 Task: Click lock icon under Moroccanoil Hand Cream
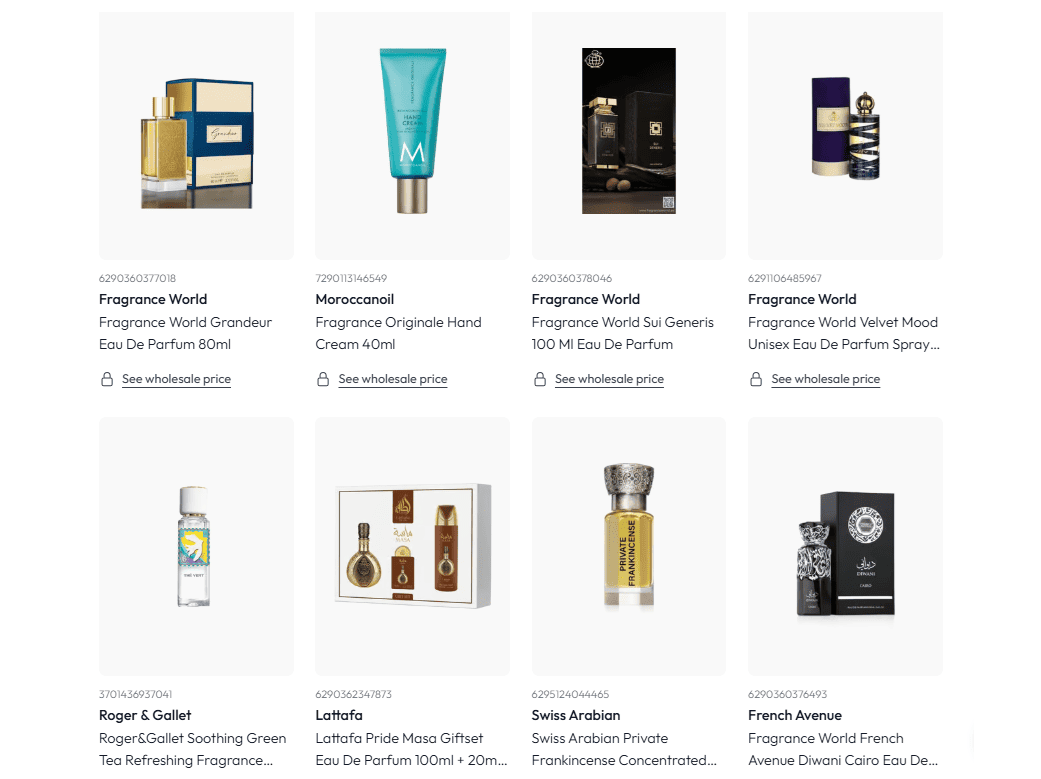(323, 379)
